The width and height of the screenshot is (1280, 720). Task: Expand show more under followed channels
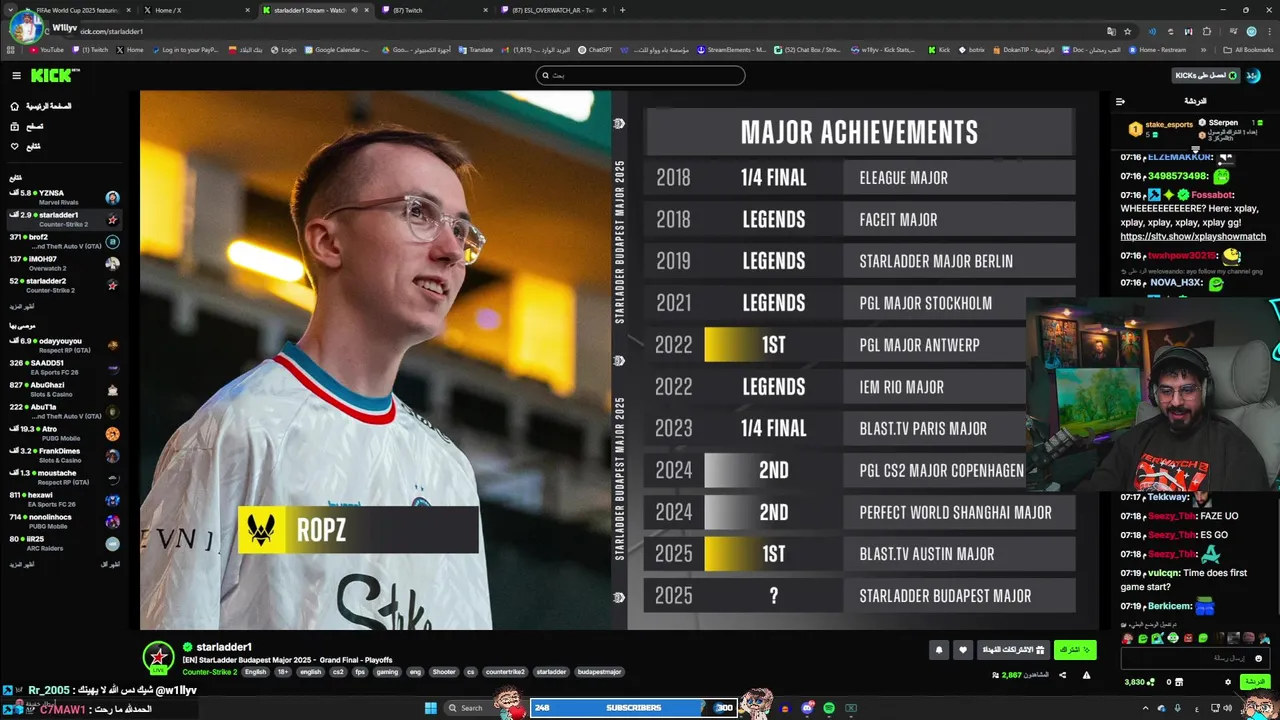click(x=21, y=306)
